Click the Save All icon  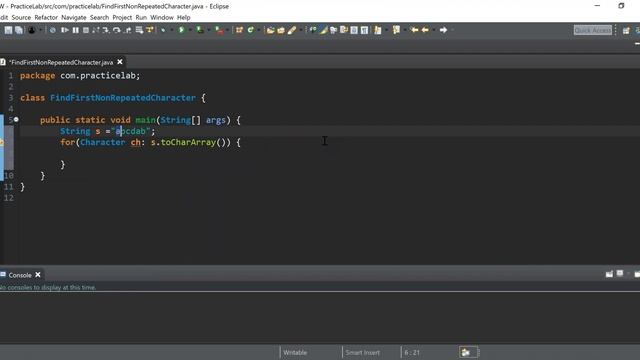coord(19,30)
